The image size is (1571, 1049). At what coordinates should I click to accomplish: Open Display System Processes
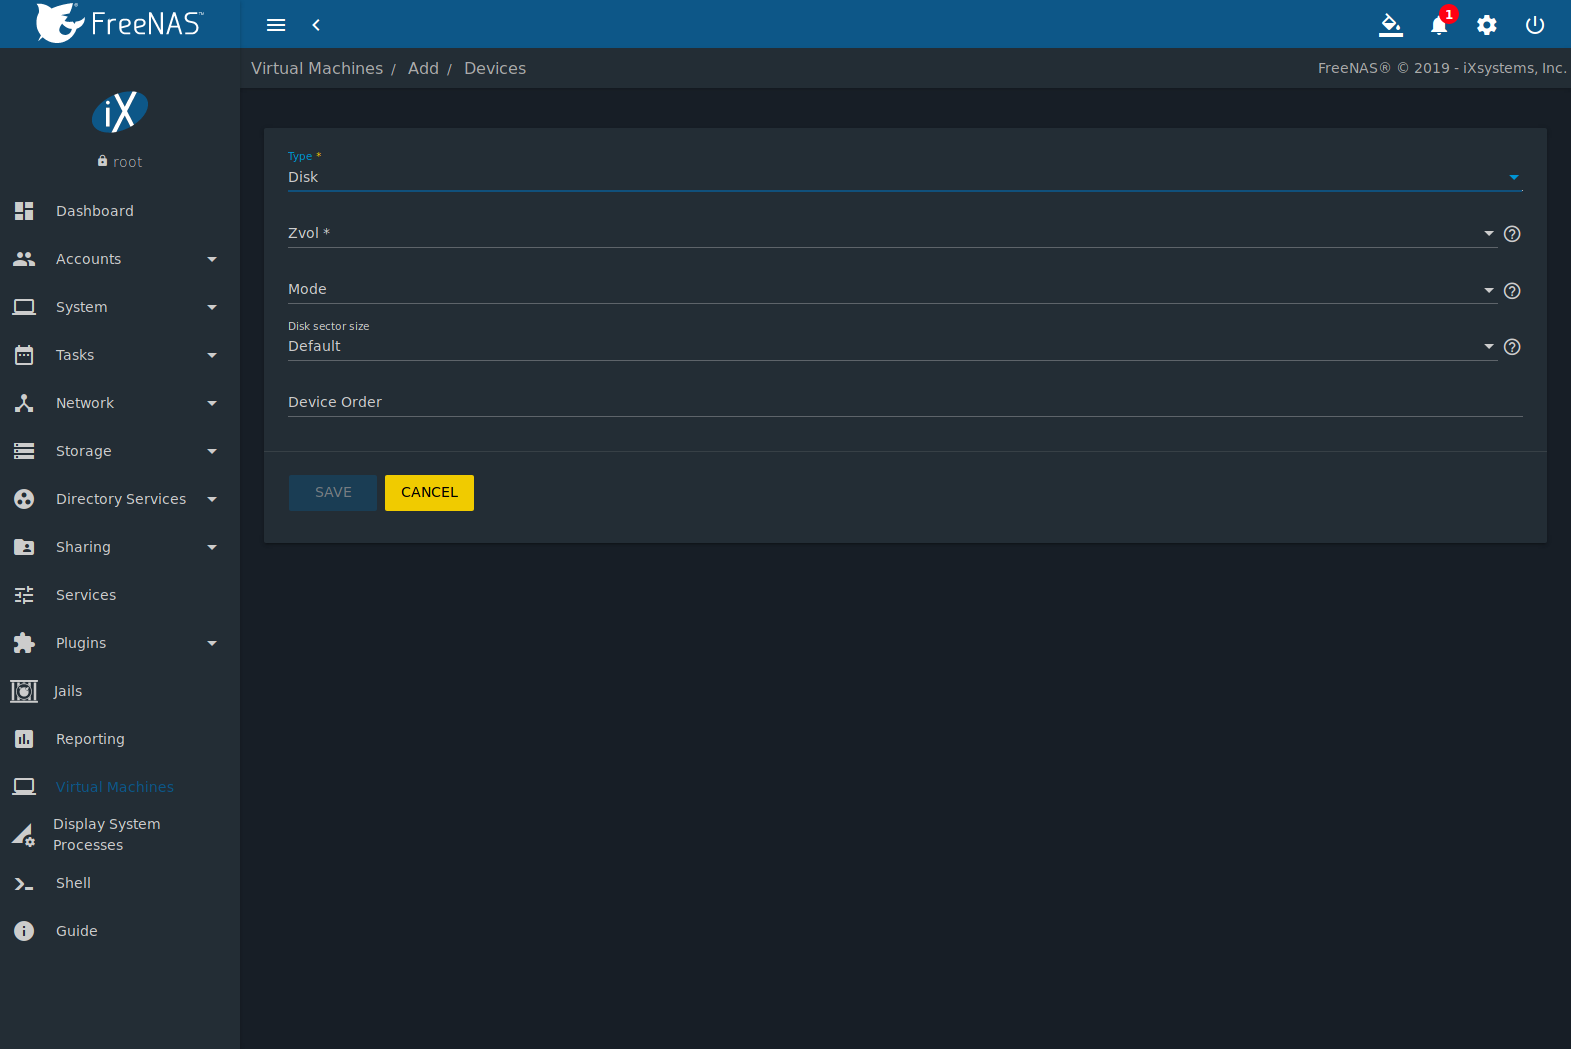[107, 834]
